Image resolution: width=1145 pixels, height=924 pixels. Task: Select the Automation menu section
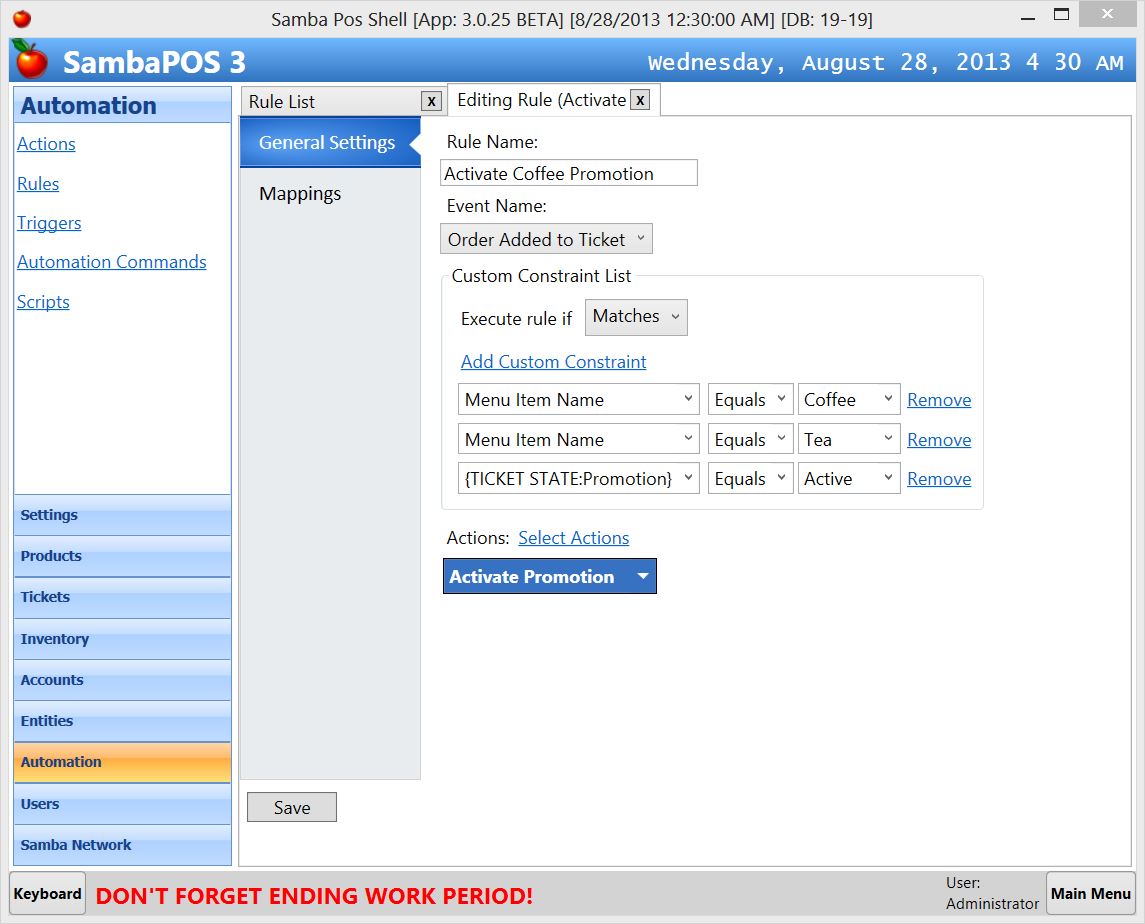pos(122,762)
